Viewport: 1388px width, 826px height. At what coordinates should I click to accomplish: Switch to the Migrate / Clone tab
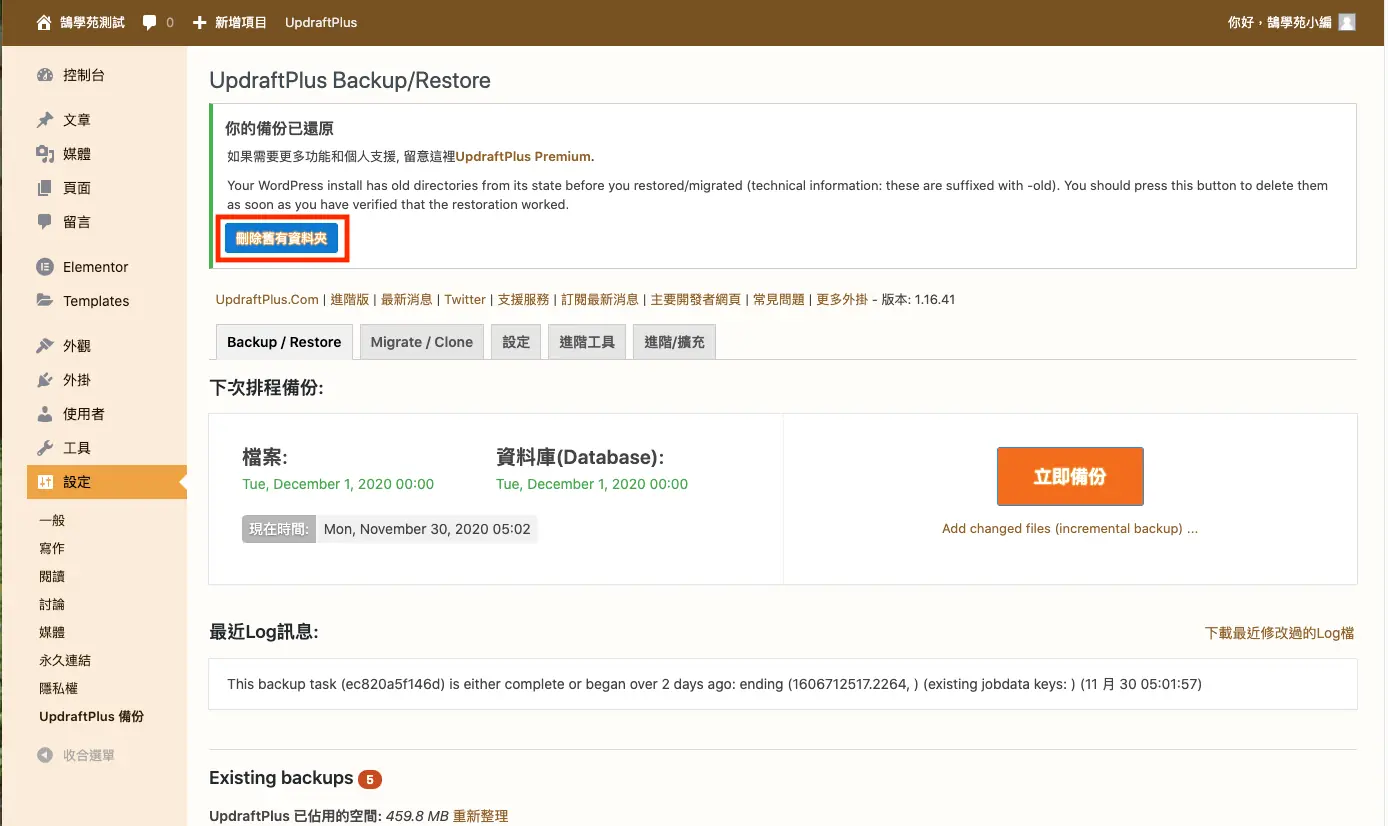tap(422, 342)
